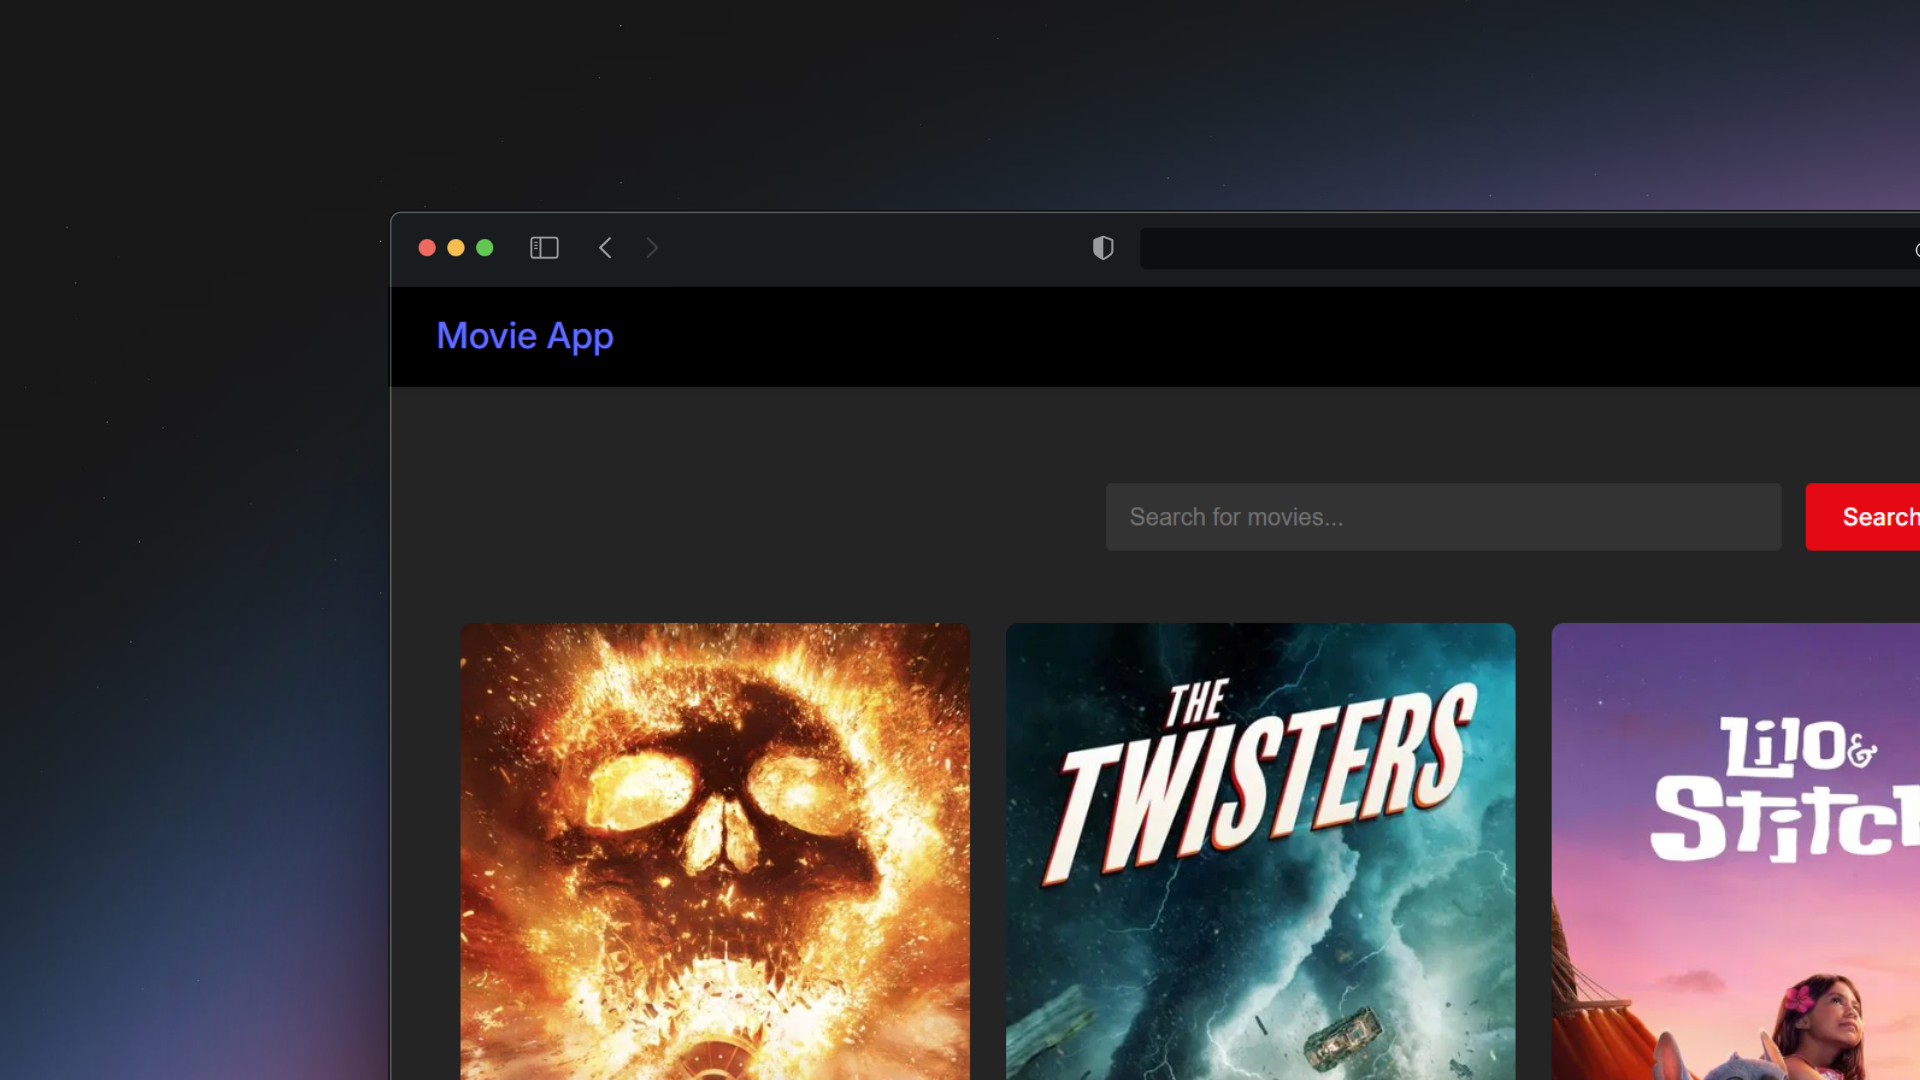Focus the browser address bar

[x=1530, y=248]
